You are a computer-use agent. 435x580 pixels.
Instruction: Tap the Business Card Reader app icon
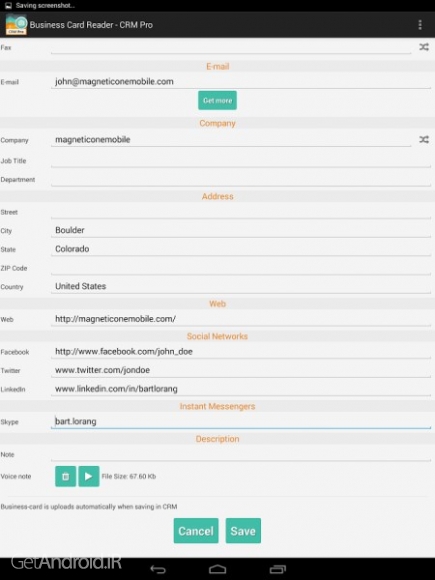pyautogui.click(x=16, y=24)
